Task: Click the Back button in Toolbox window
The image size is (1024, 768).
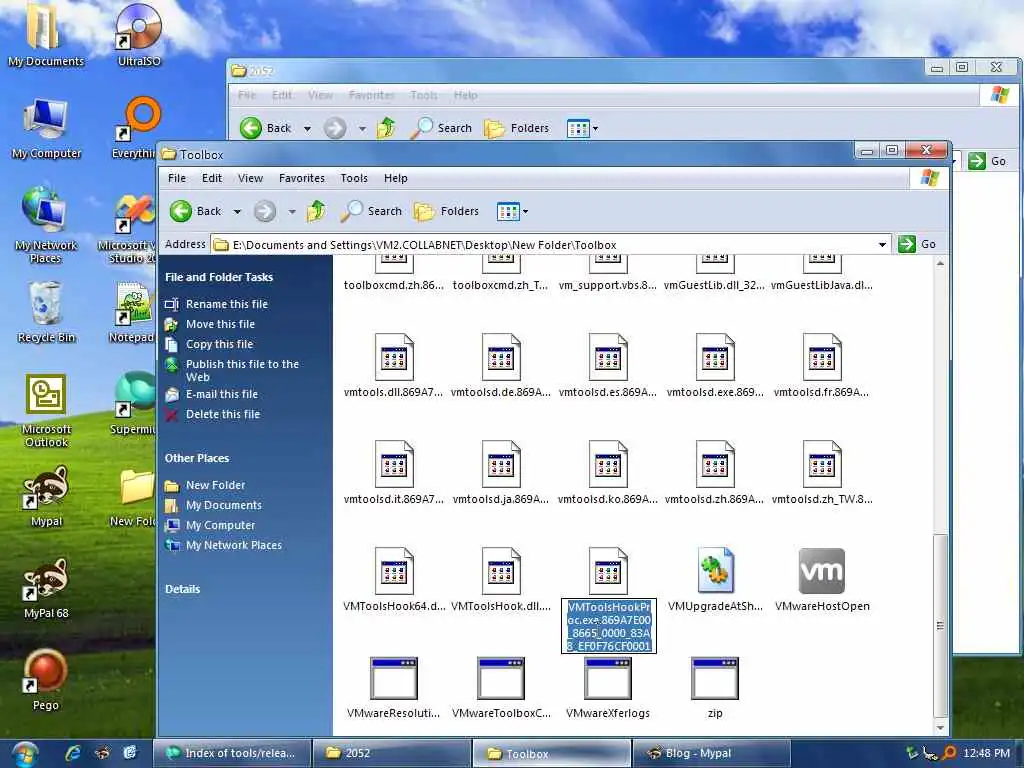Action: (196, 211)
